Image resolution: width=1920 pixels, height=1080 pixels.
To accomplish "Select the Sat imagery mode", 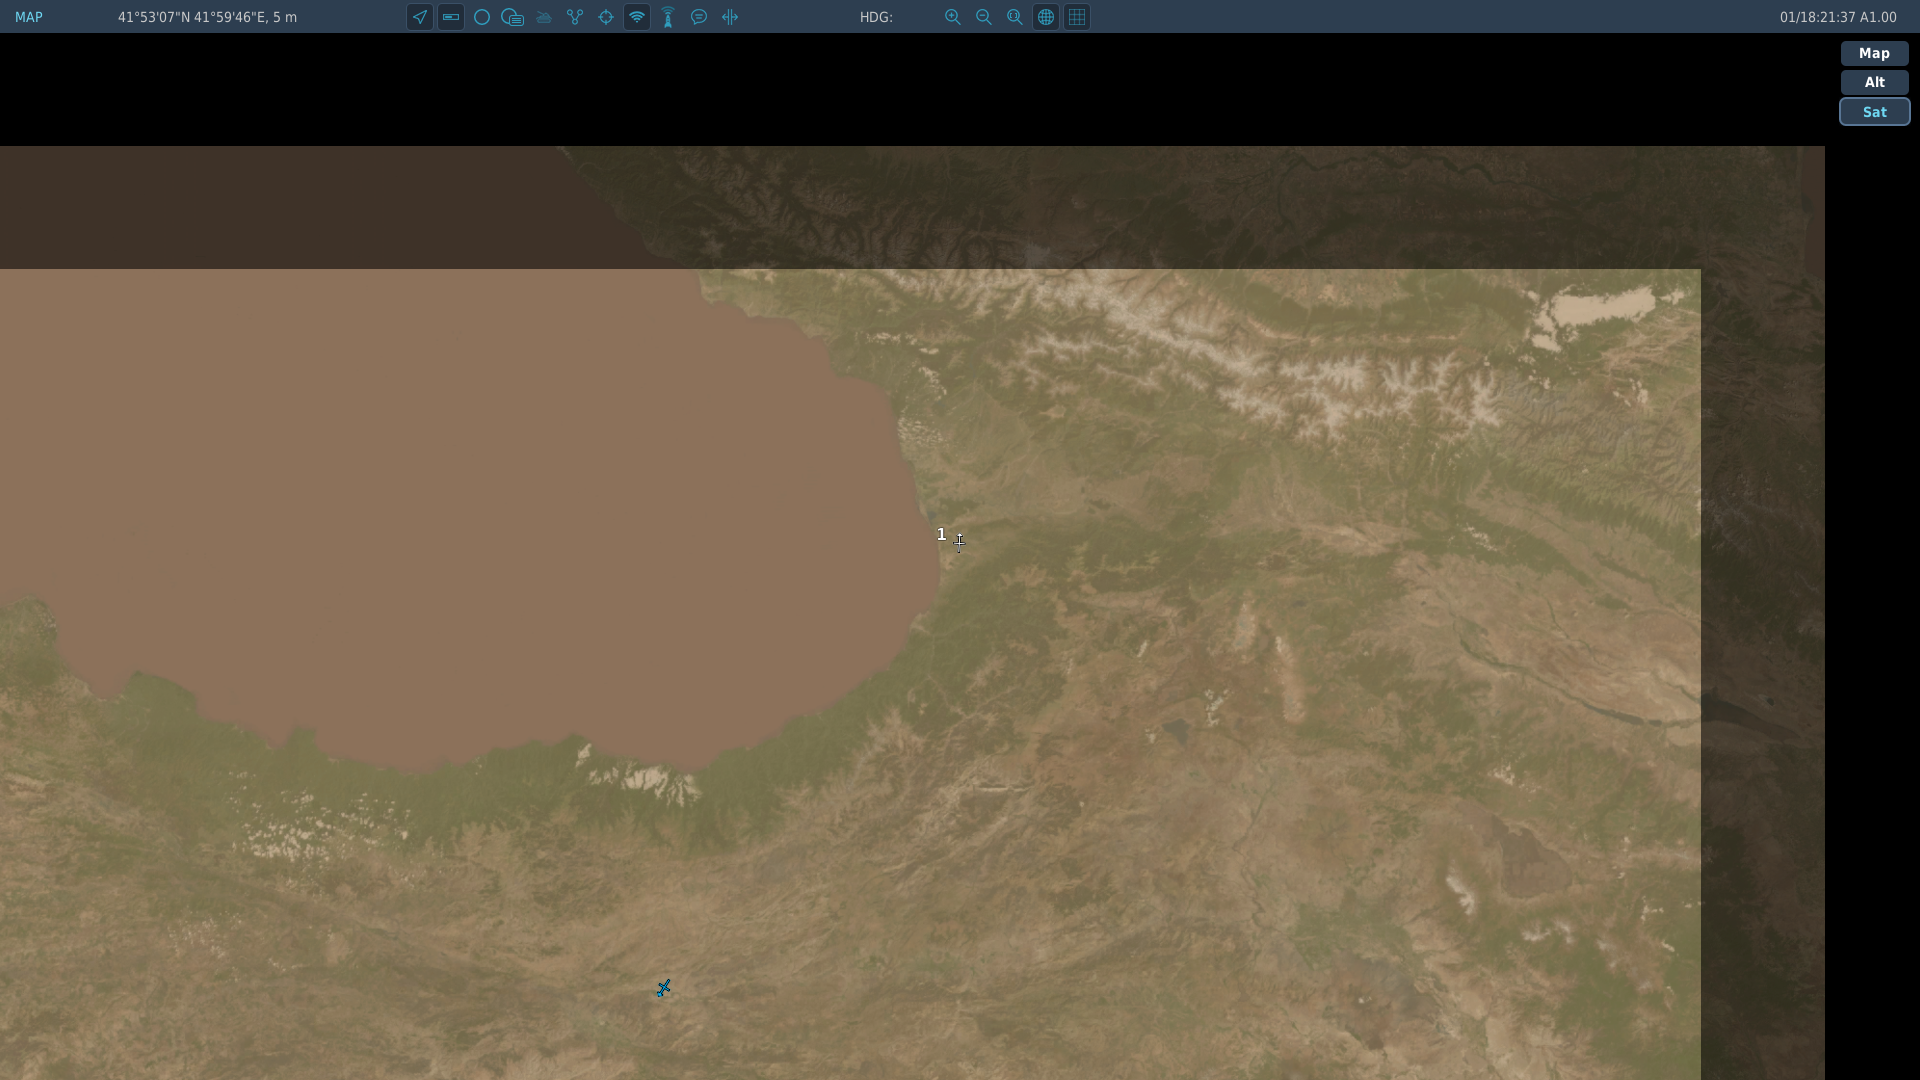I will (1874, 112).
